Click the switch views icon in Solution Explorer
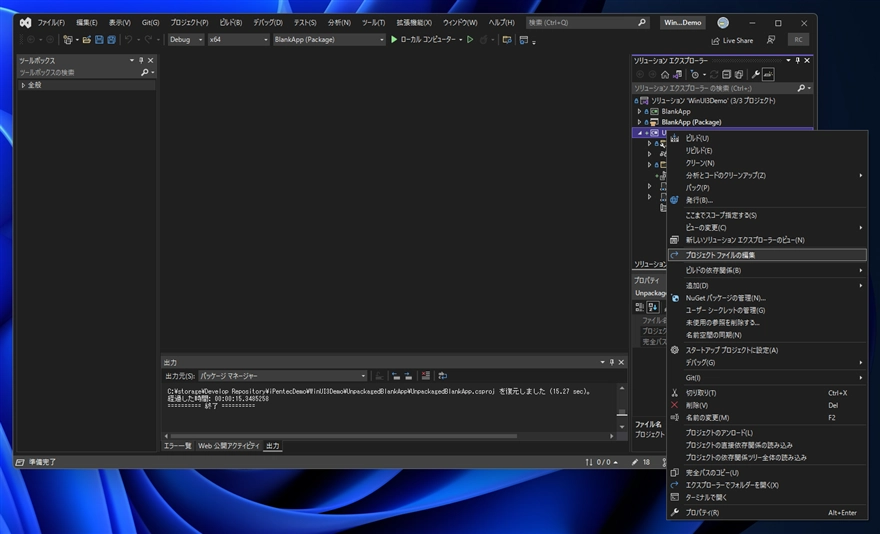This screenshot has height=534, width=880. coord(677,74)
